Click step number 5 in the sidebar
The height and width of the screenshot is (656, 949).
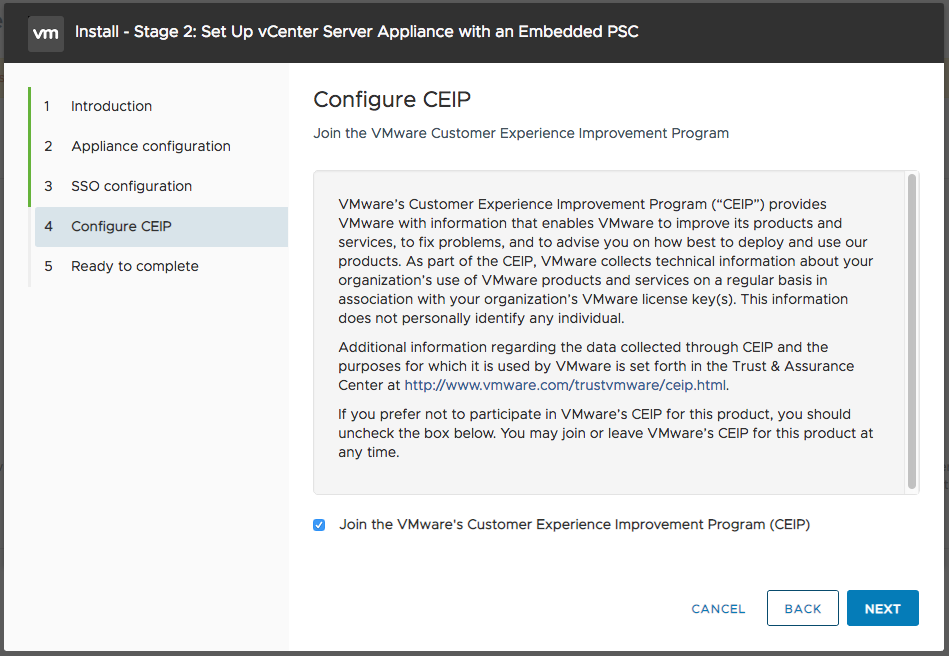[48, 266]
